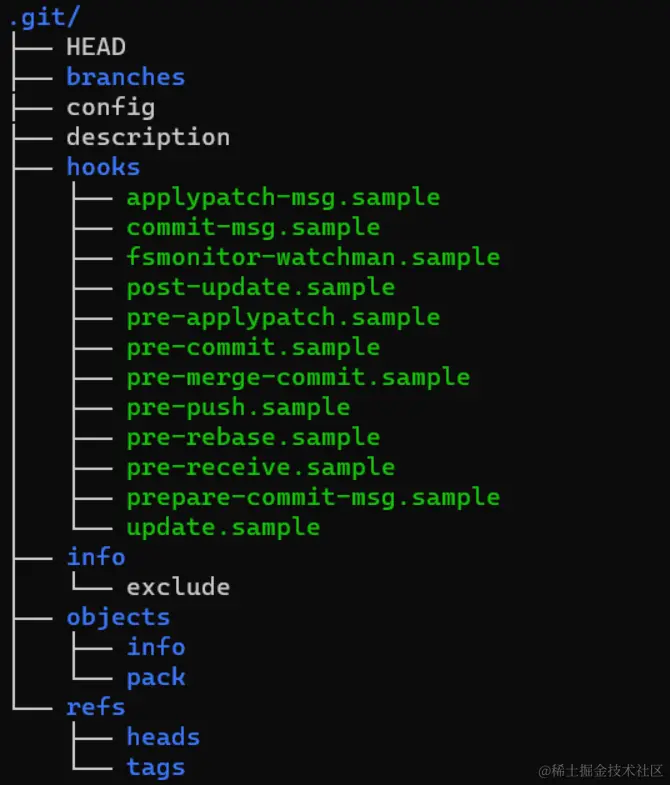The image size is (670, 785).
Task: Select the pre-commit.sample file
Action: click(x=253, y=347)
